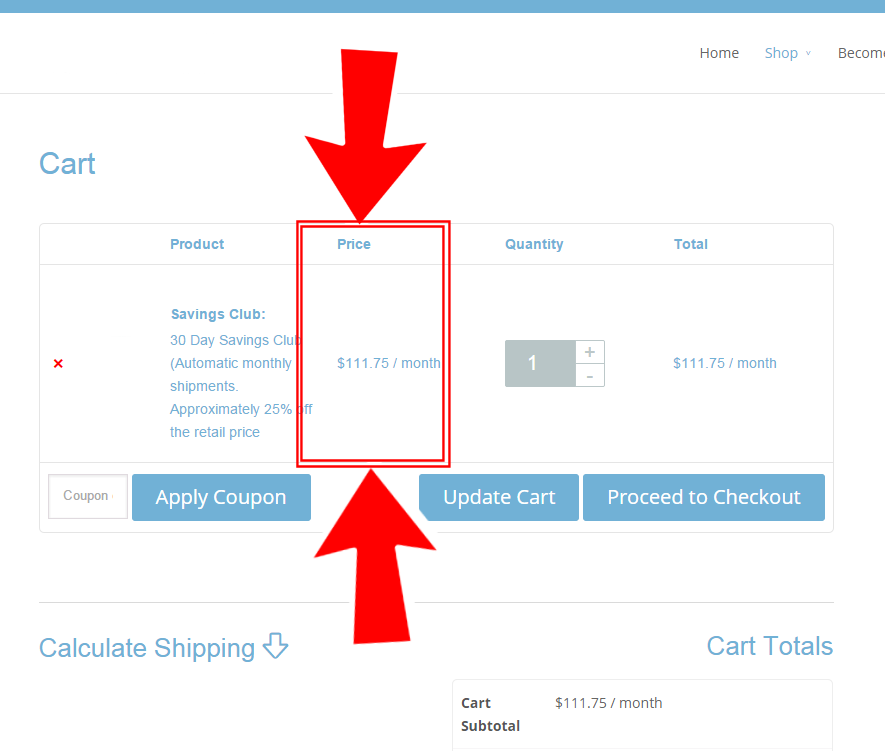Screen dimensions: 885x751
Task: Expand Calculate Shipping via the down arrow
Action: (x=276, y=646)
